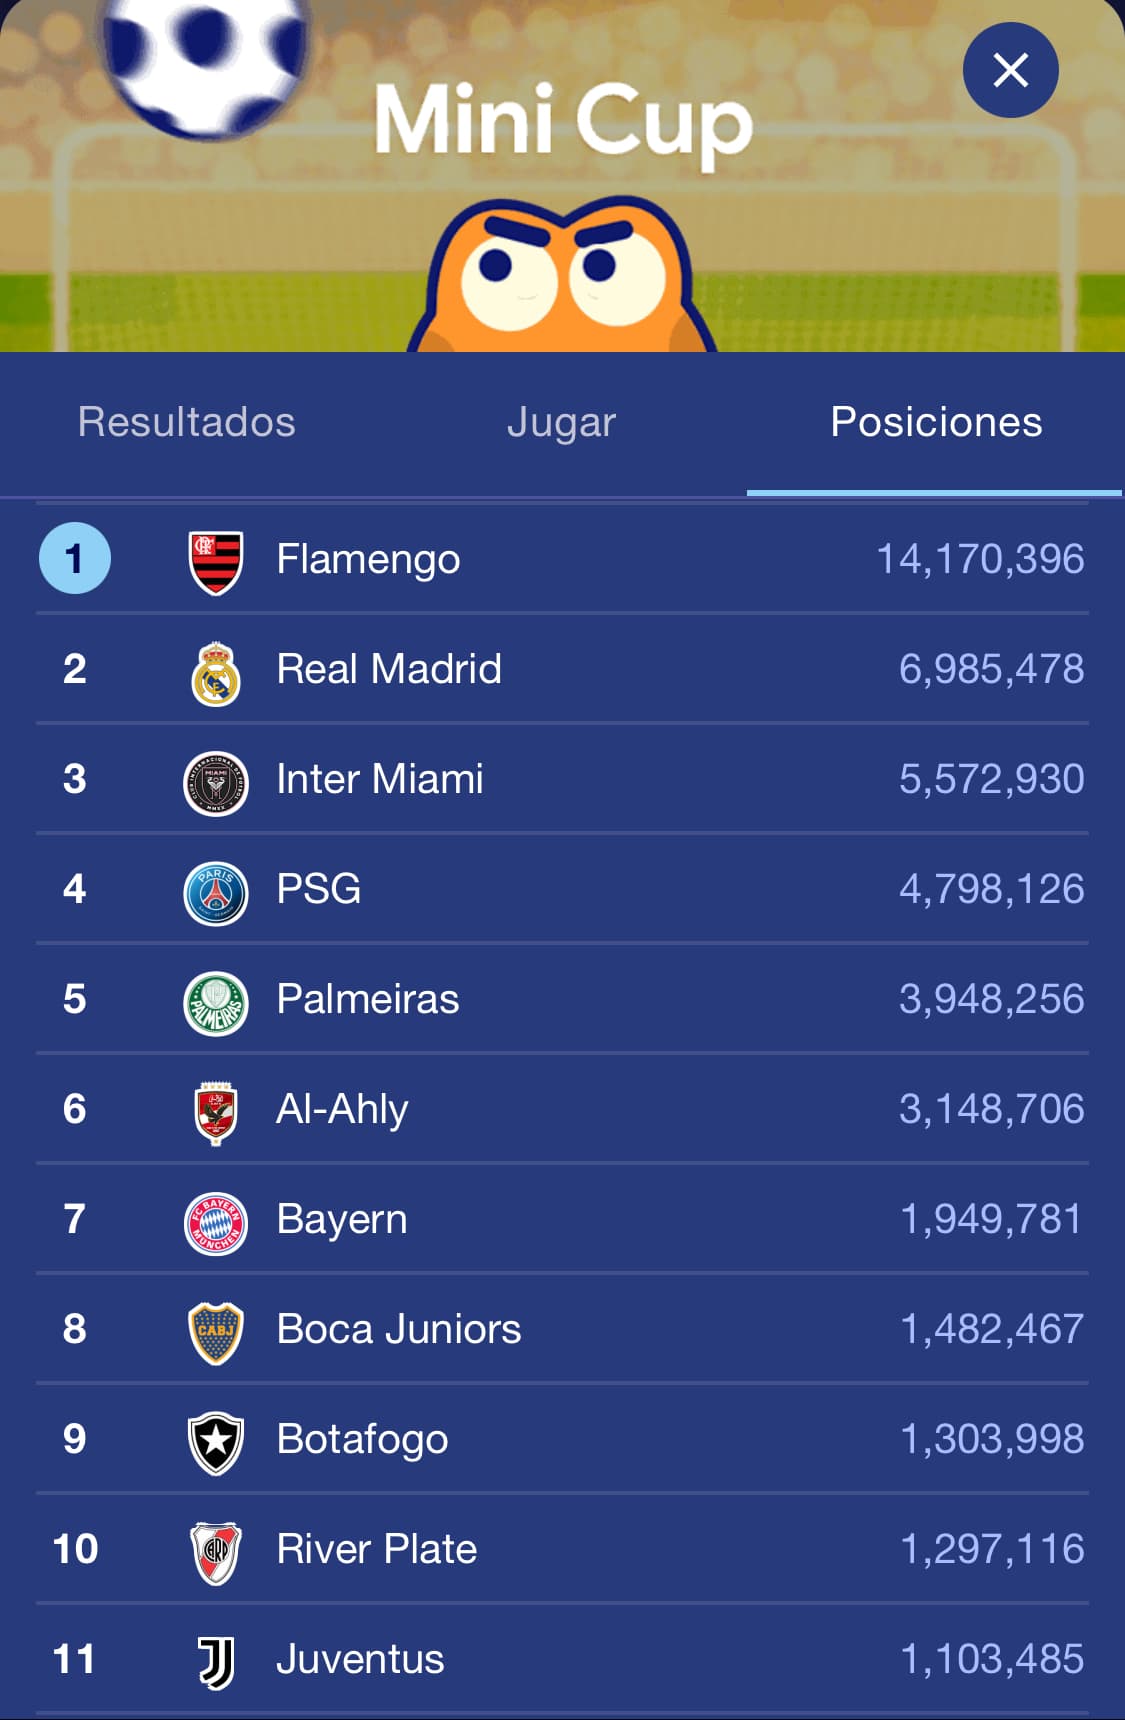
Task: Click the Botafogo star shield icon
Action: (x=216, y=1443)
